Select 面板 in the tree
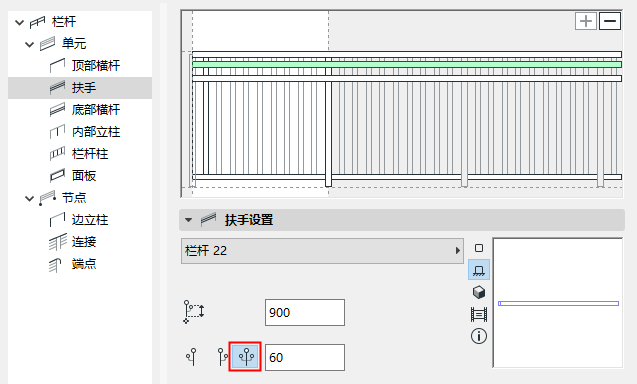The height and width of the screenshot is (384, 637). tap(84, 176)
